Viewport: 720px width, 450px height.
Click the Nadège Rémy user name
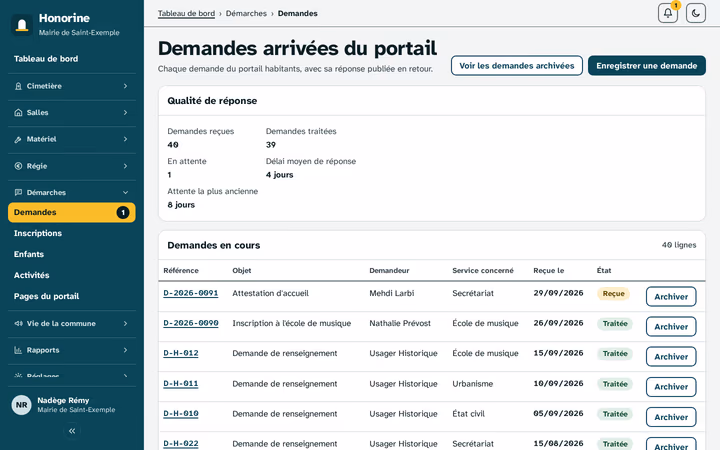point(63,400)
